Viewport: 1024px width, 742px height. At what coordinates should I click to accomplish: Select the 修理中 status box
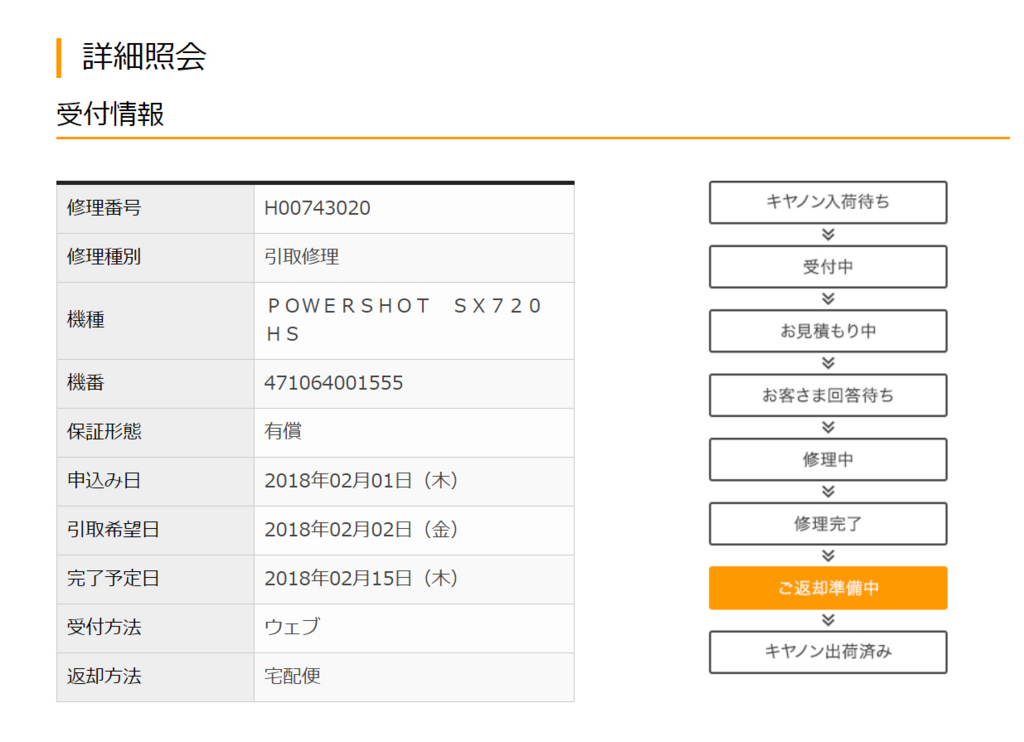coord(827,459)
